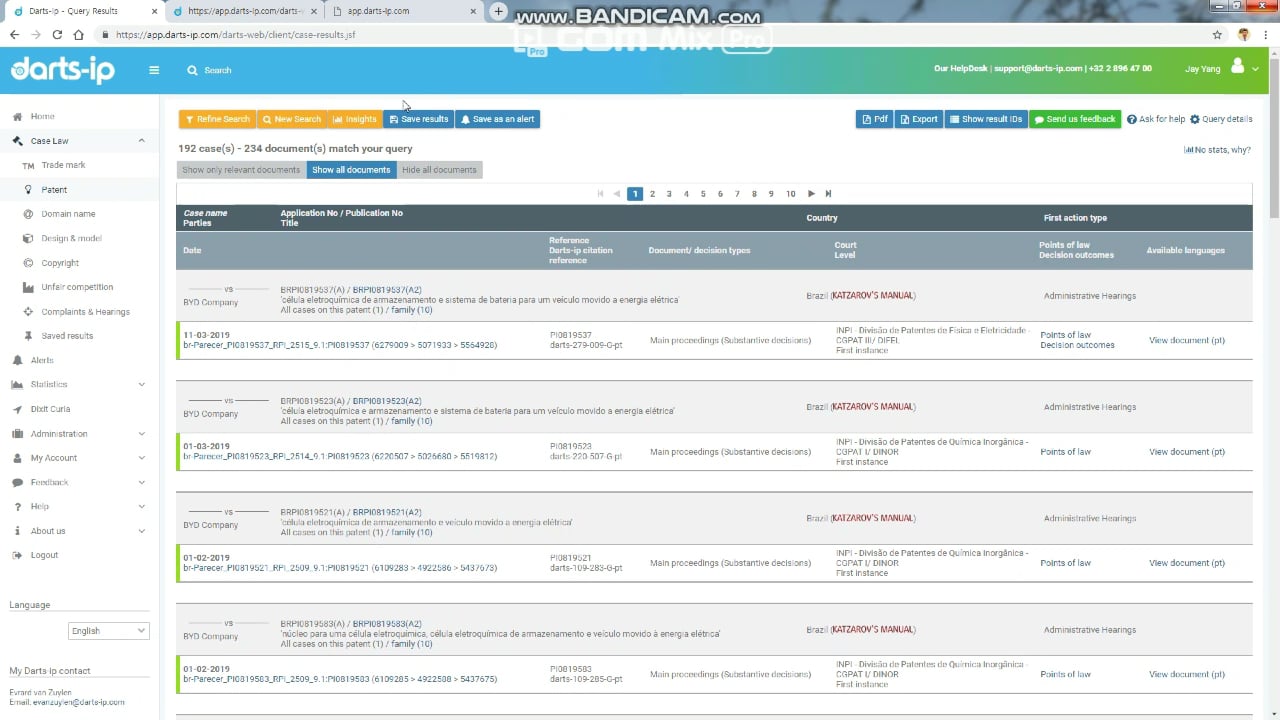
Task: Log out via the Logout item
Action: coord(44,555)
